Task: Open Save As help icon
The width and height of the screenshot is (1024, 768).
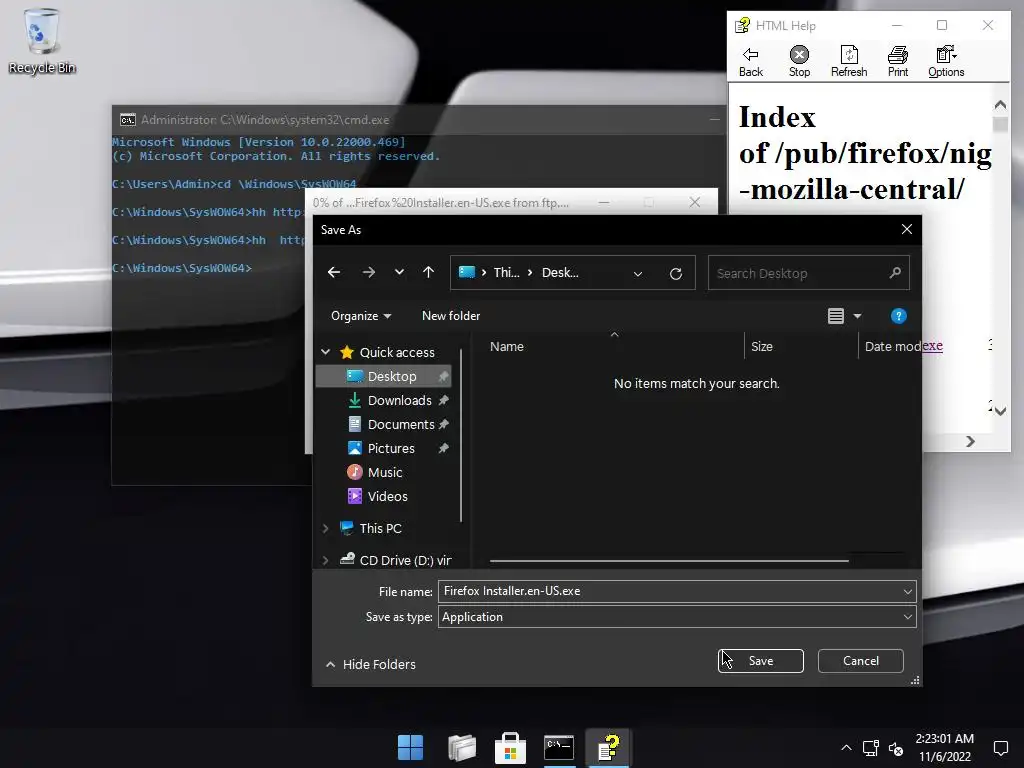Action: (898, 316)
